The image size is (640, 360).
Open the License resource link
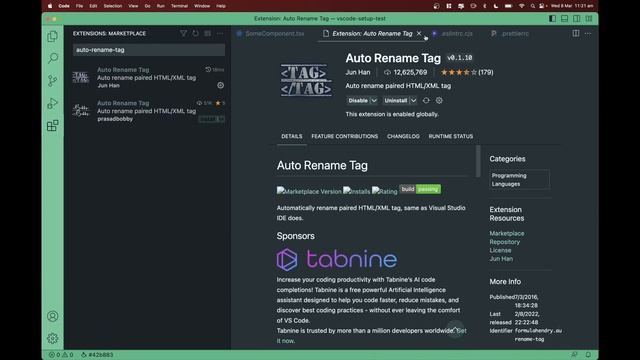coord(500,250)
